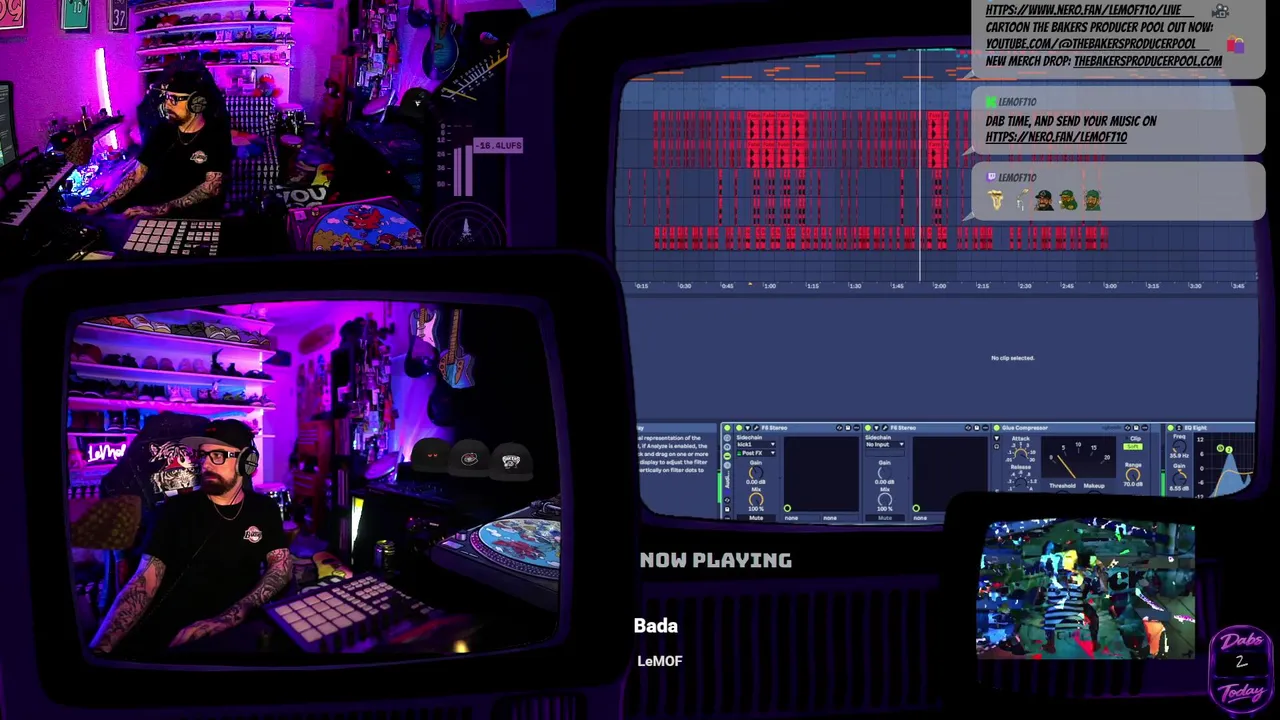This screenshot has width=1280, height=720.
Task: Click the 1:00 marker on time ruler
Action: 769,286
